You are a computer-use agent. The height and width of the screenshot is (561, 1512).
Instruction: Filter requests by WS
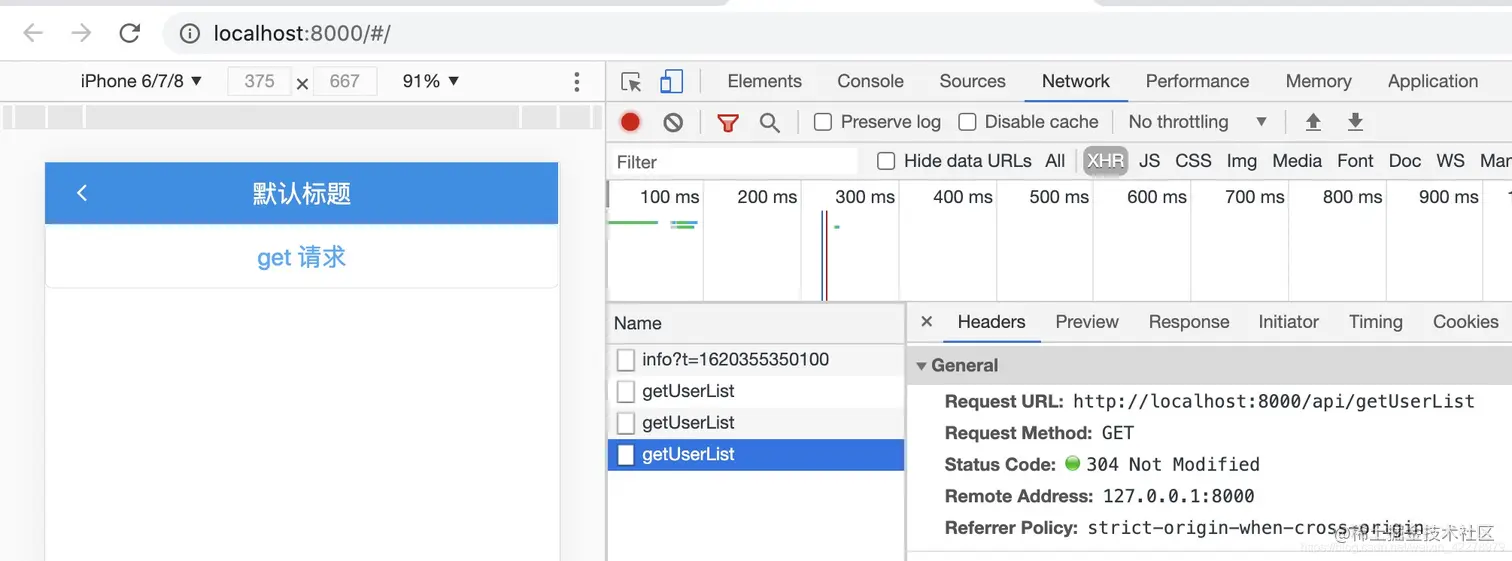(1450, 161)
